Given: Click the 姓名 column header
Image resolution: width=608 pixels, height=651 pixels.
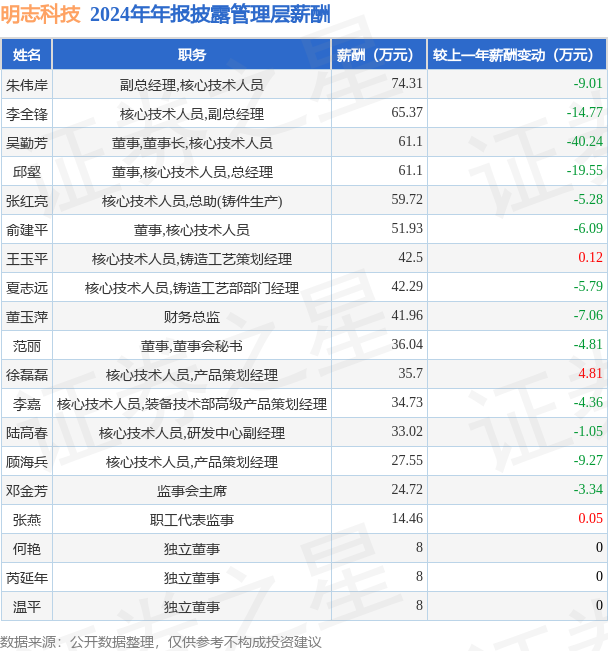Looking at the screenshot, I should click(27, 54).
